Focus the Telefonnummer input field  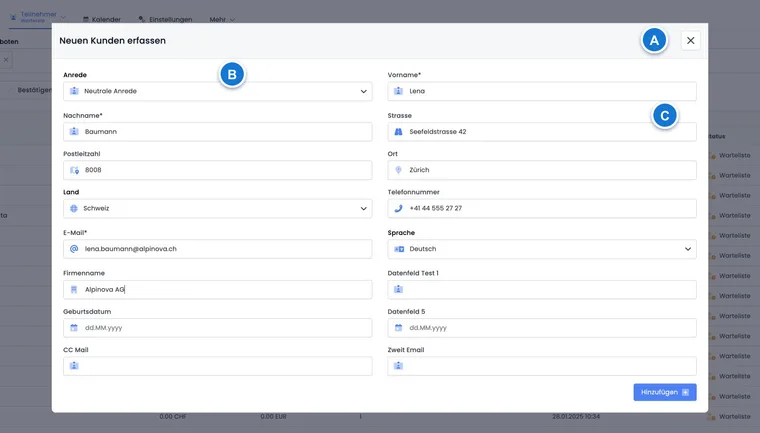[x=542, y=208]
